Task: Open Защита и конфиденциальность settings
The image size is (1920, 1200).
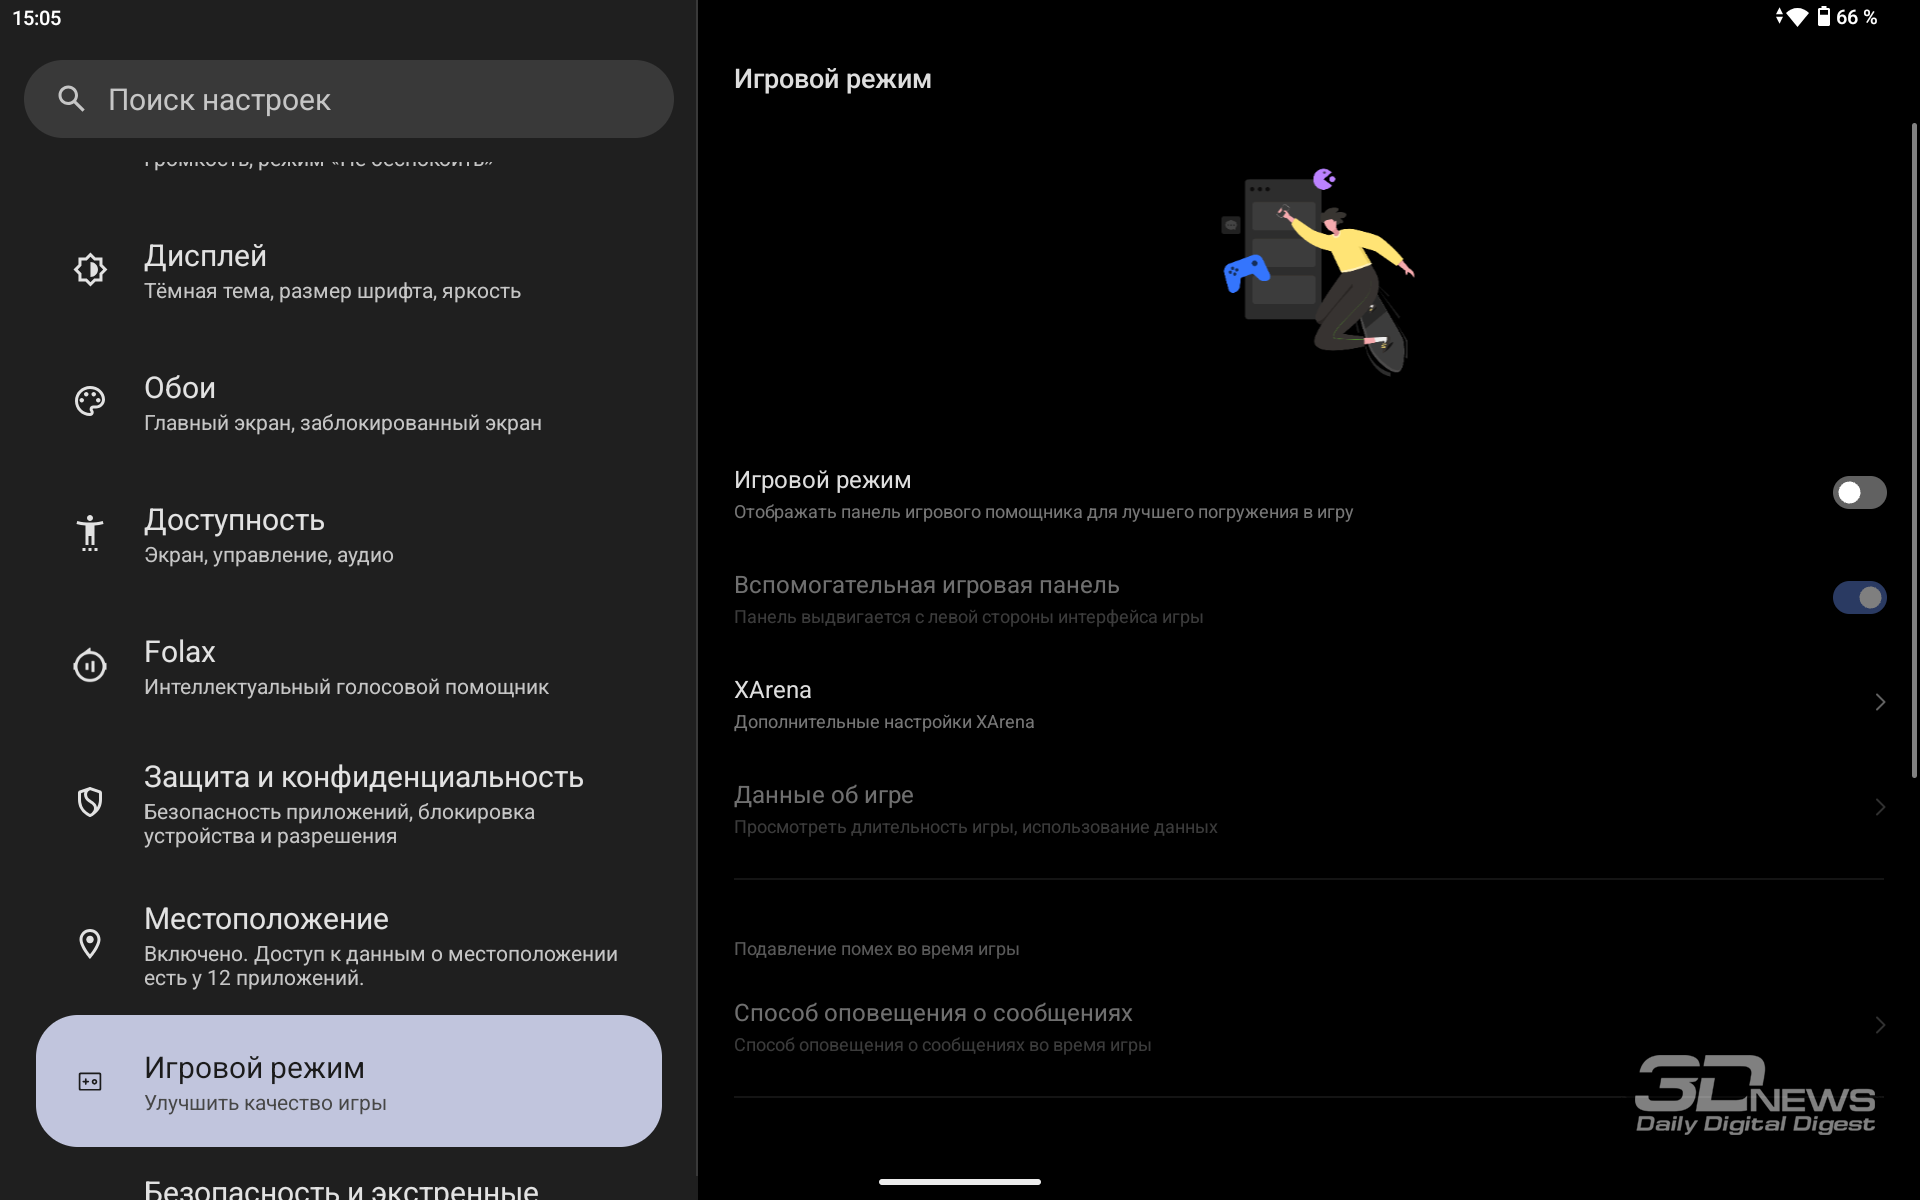Action: (x=349, y=802)
